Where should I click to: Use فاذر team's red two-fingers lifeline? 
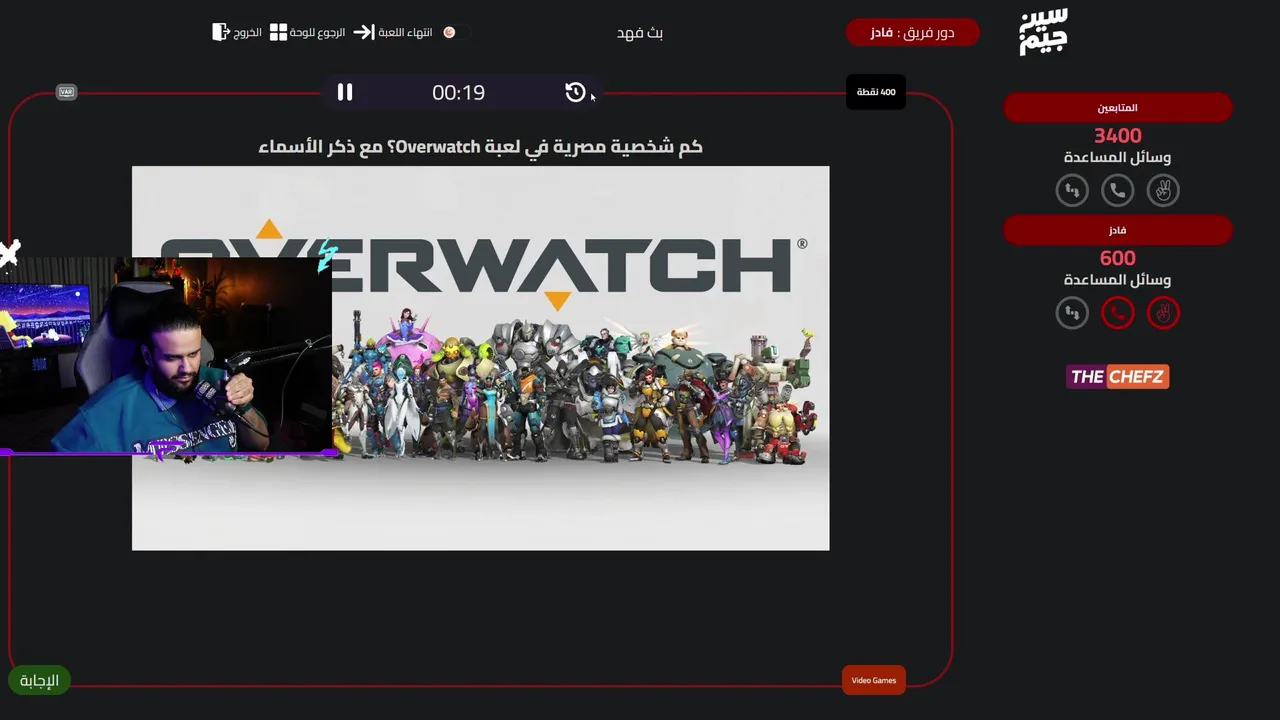click(1163, 313)
